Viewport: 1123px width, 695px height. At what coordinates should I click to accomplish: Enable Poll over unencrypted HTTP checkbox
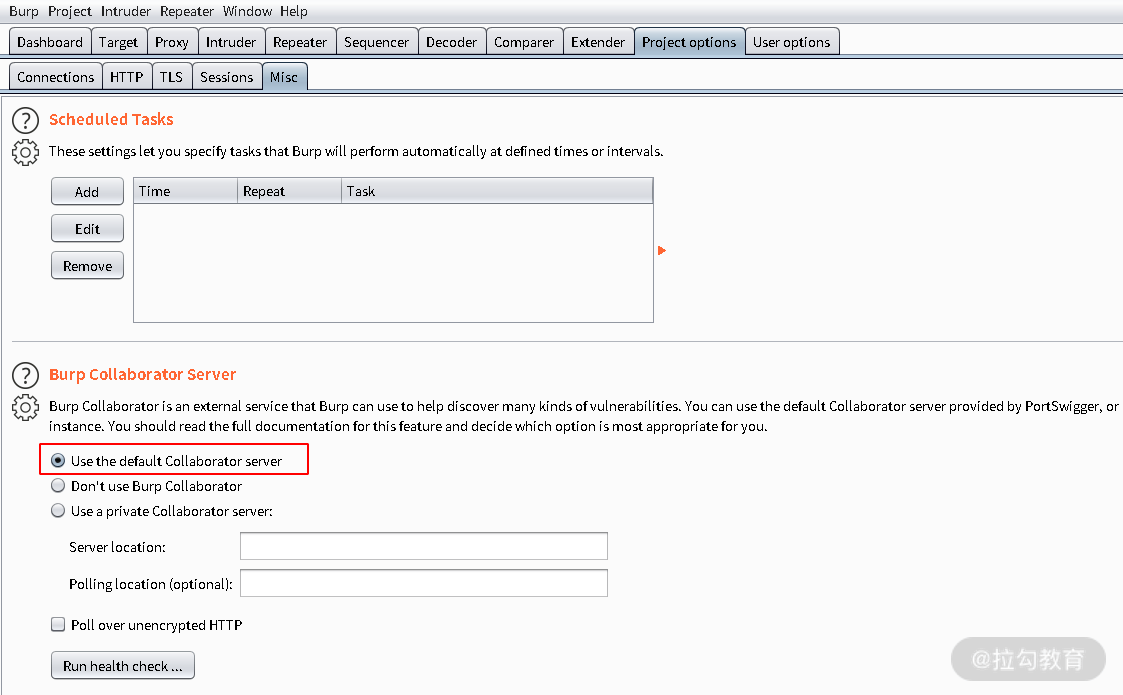point(58,625)
